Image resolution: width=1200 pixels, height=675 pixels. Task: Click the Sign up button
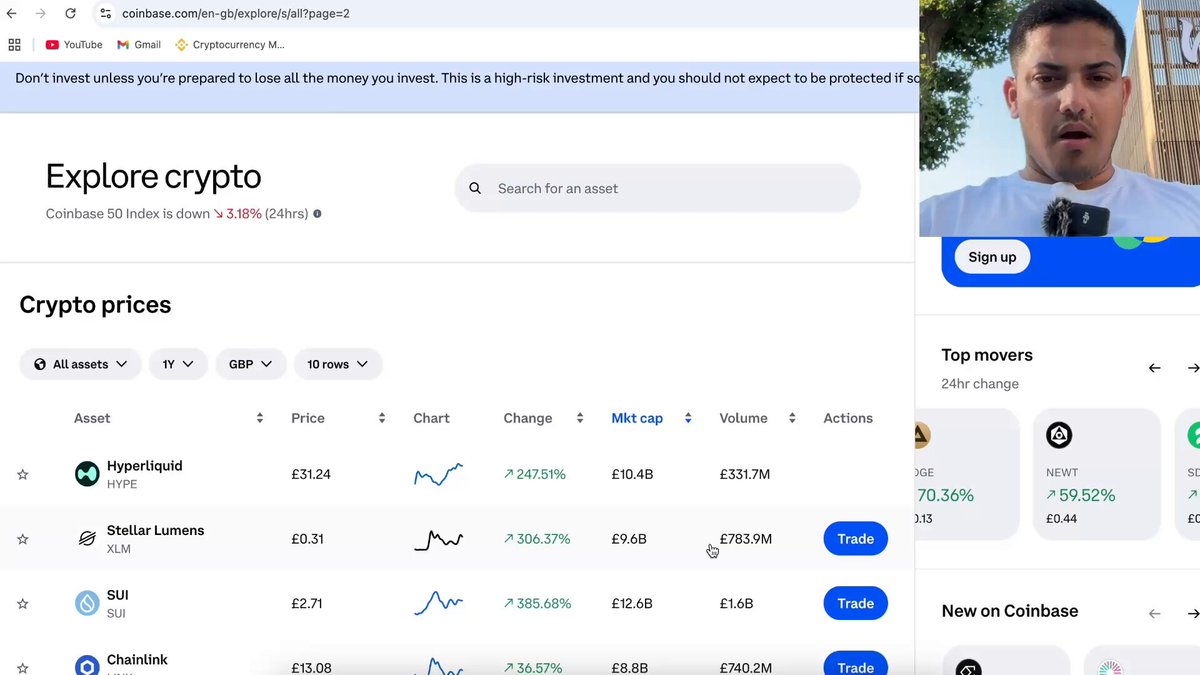point(992,257)
